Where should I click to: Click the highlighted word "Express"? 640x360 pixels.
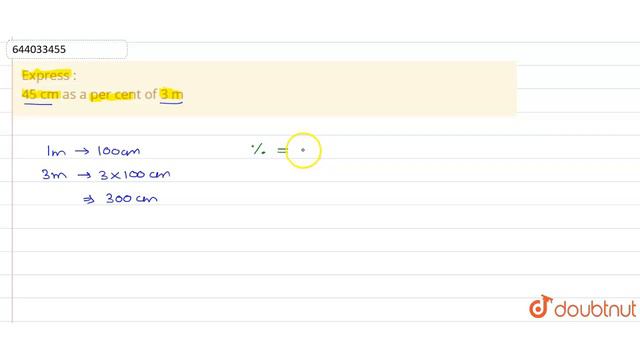pyautogui.click(x=46, y=75)
